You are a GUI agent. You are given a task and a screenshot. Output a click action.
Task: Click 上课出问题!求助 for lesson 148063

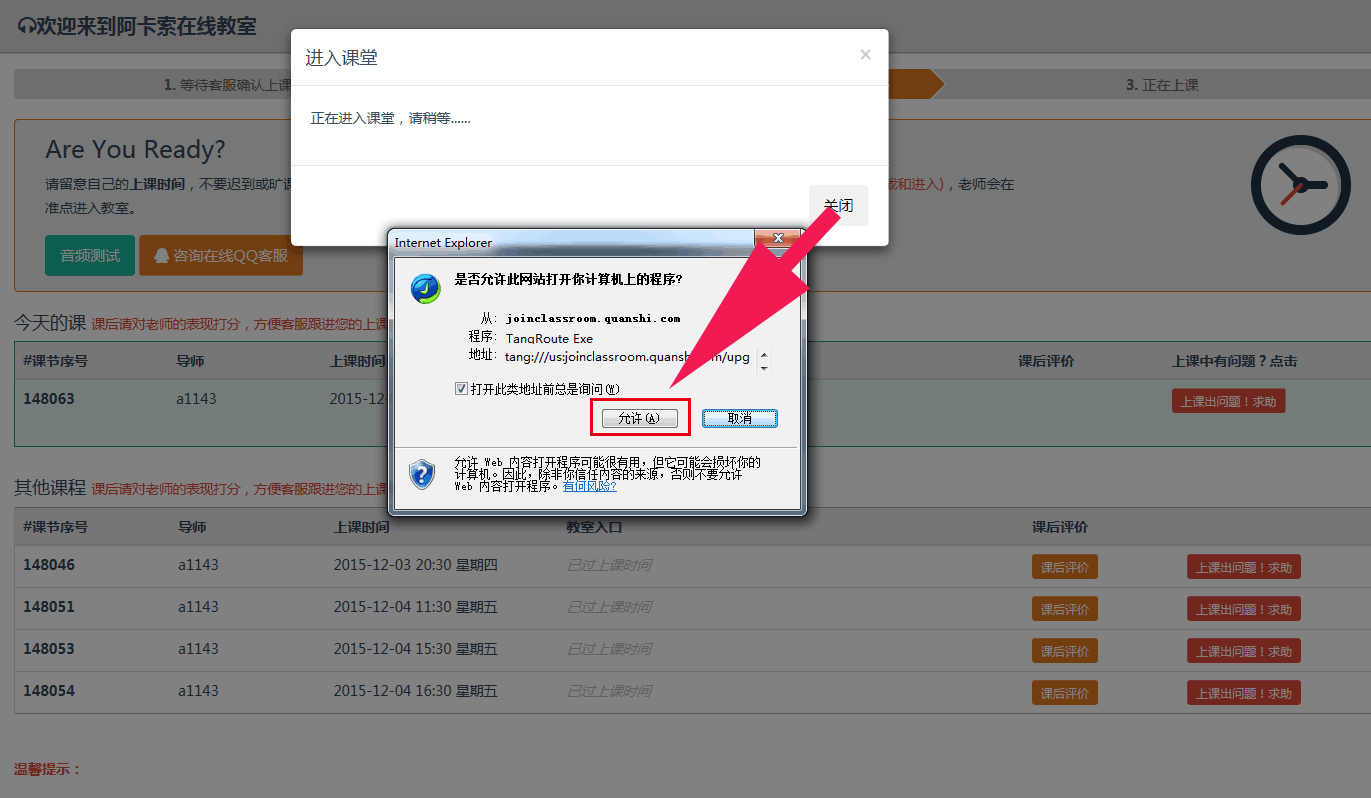tap(1228, 401)
